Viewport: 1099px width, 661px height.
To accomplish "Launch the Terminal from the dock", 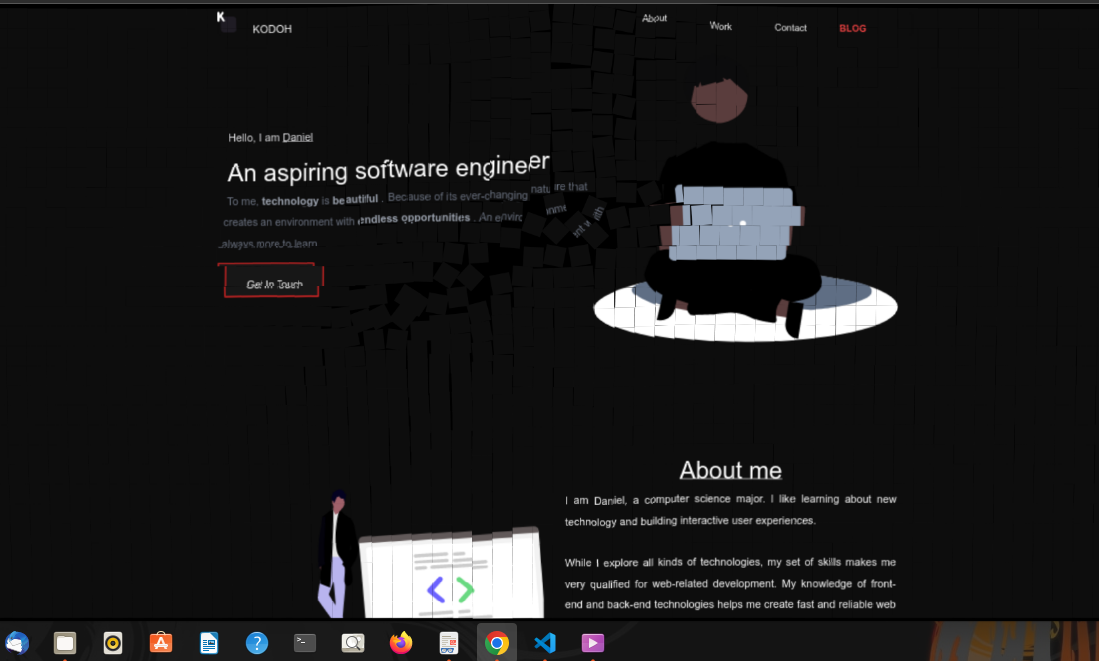I will 305,643.
